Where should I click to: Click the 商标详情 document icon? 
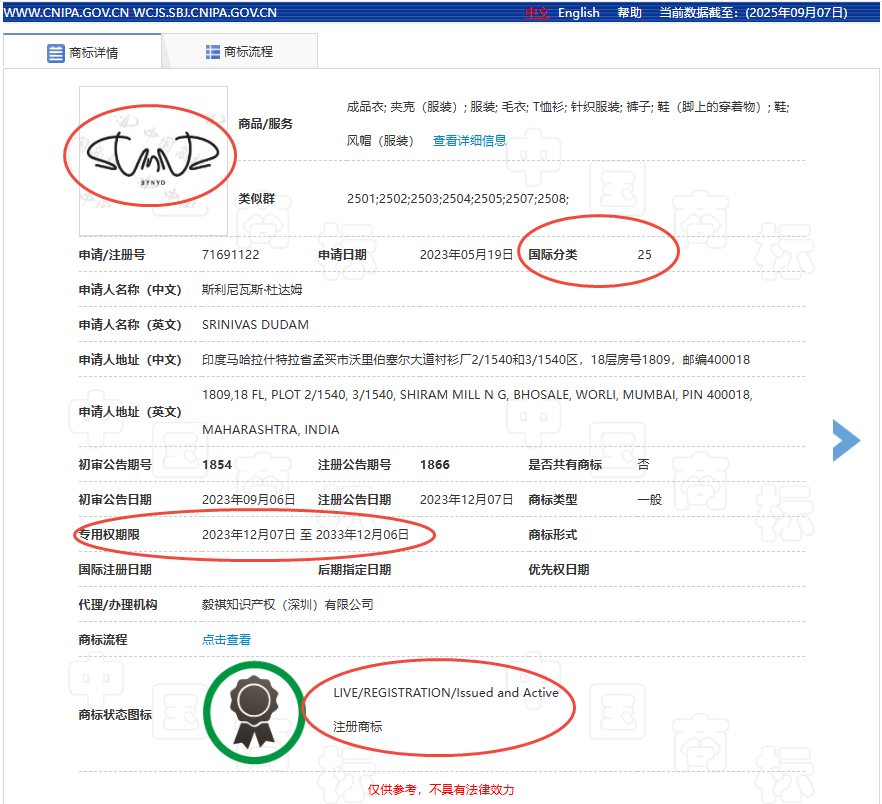tap(56, 53)
